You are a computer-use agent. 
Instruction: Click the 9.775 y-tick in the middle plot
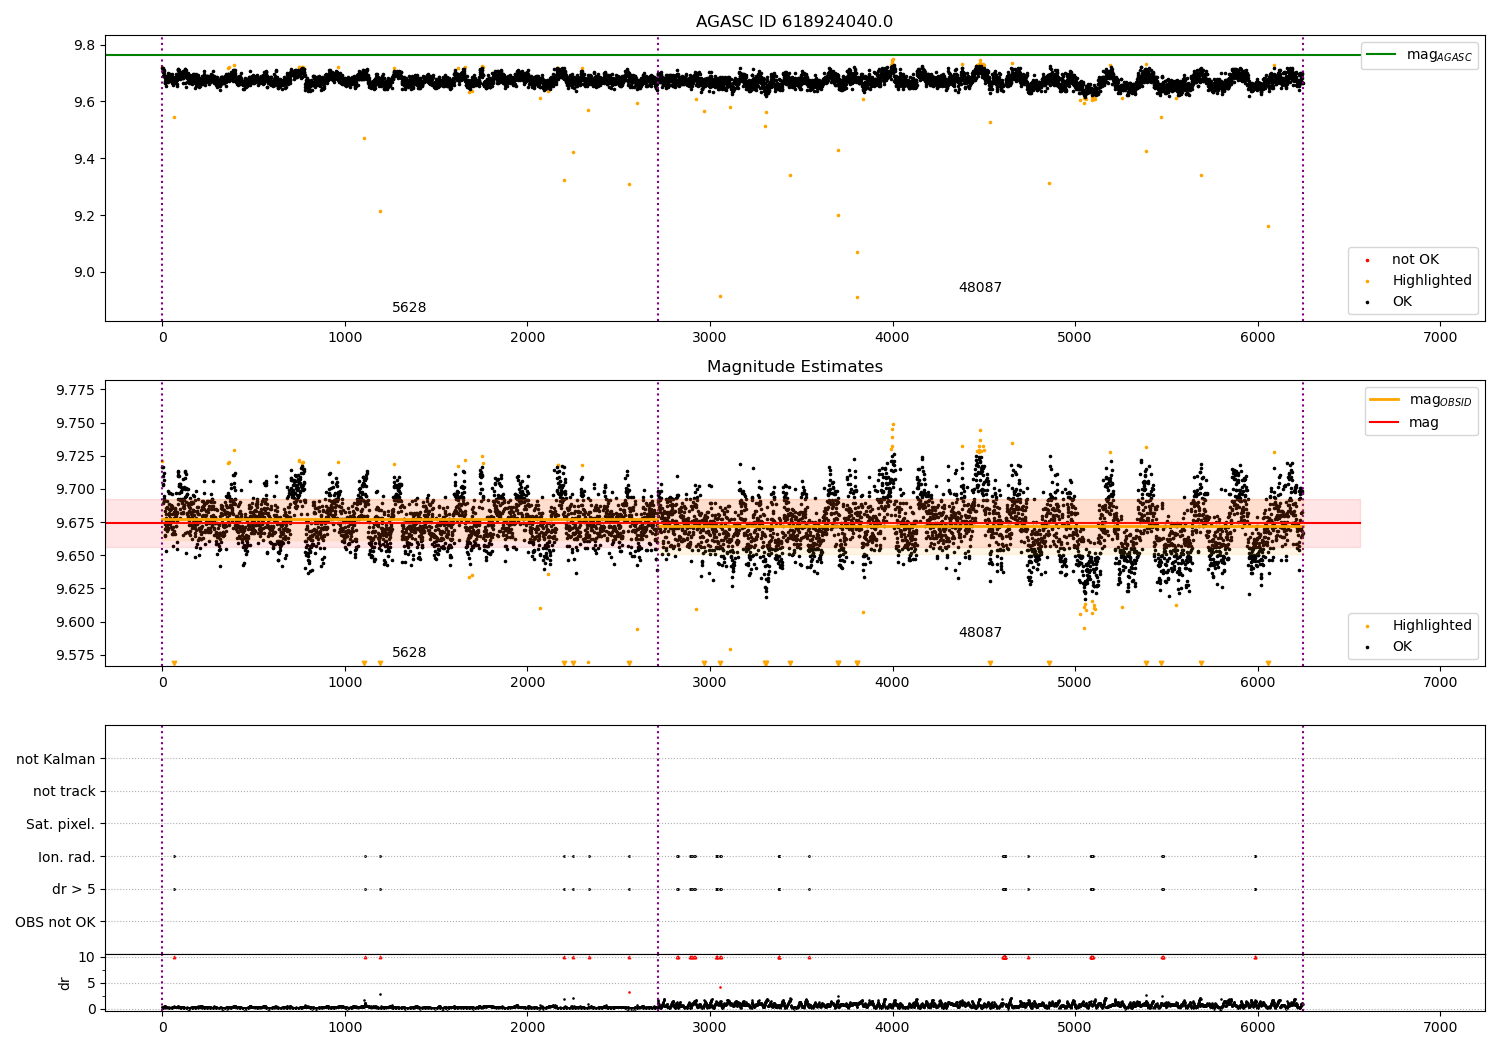point(76,390)
